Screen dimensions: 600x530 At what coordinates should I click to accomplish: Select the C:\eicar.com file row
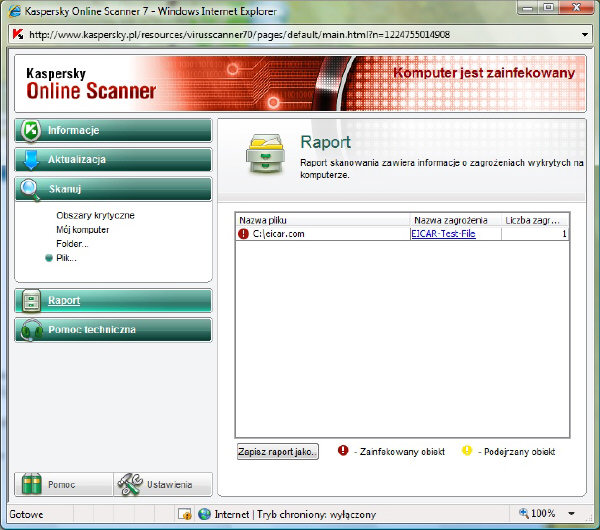403,233
